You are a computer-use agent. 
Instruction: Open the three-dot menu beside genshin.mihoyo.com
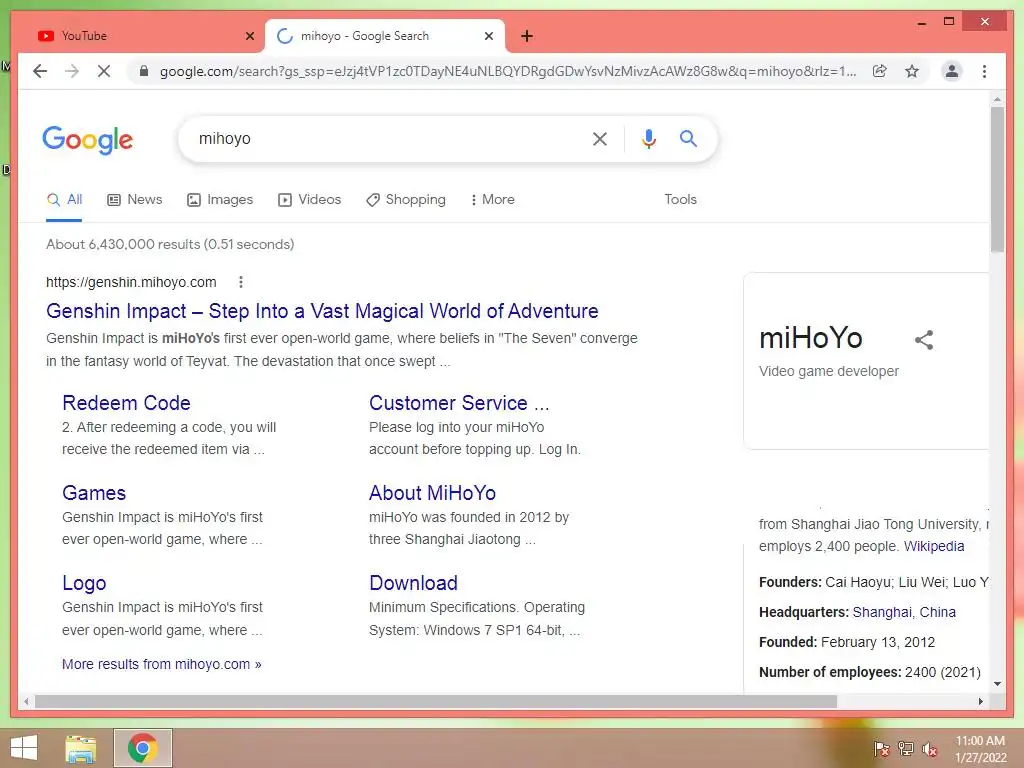240,282
